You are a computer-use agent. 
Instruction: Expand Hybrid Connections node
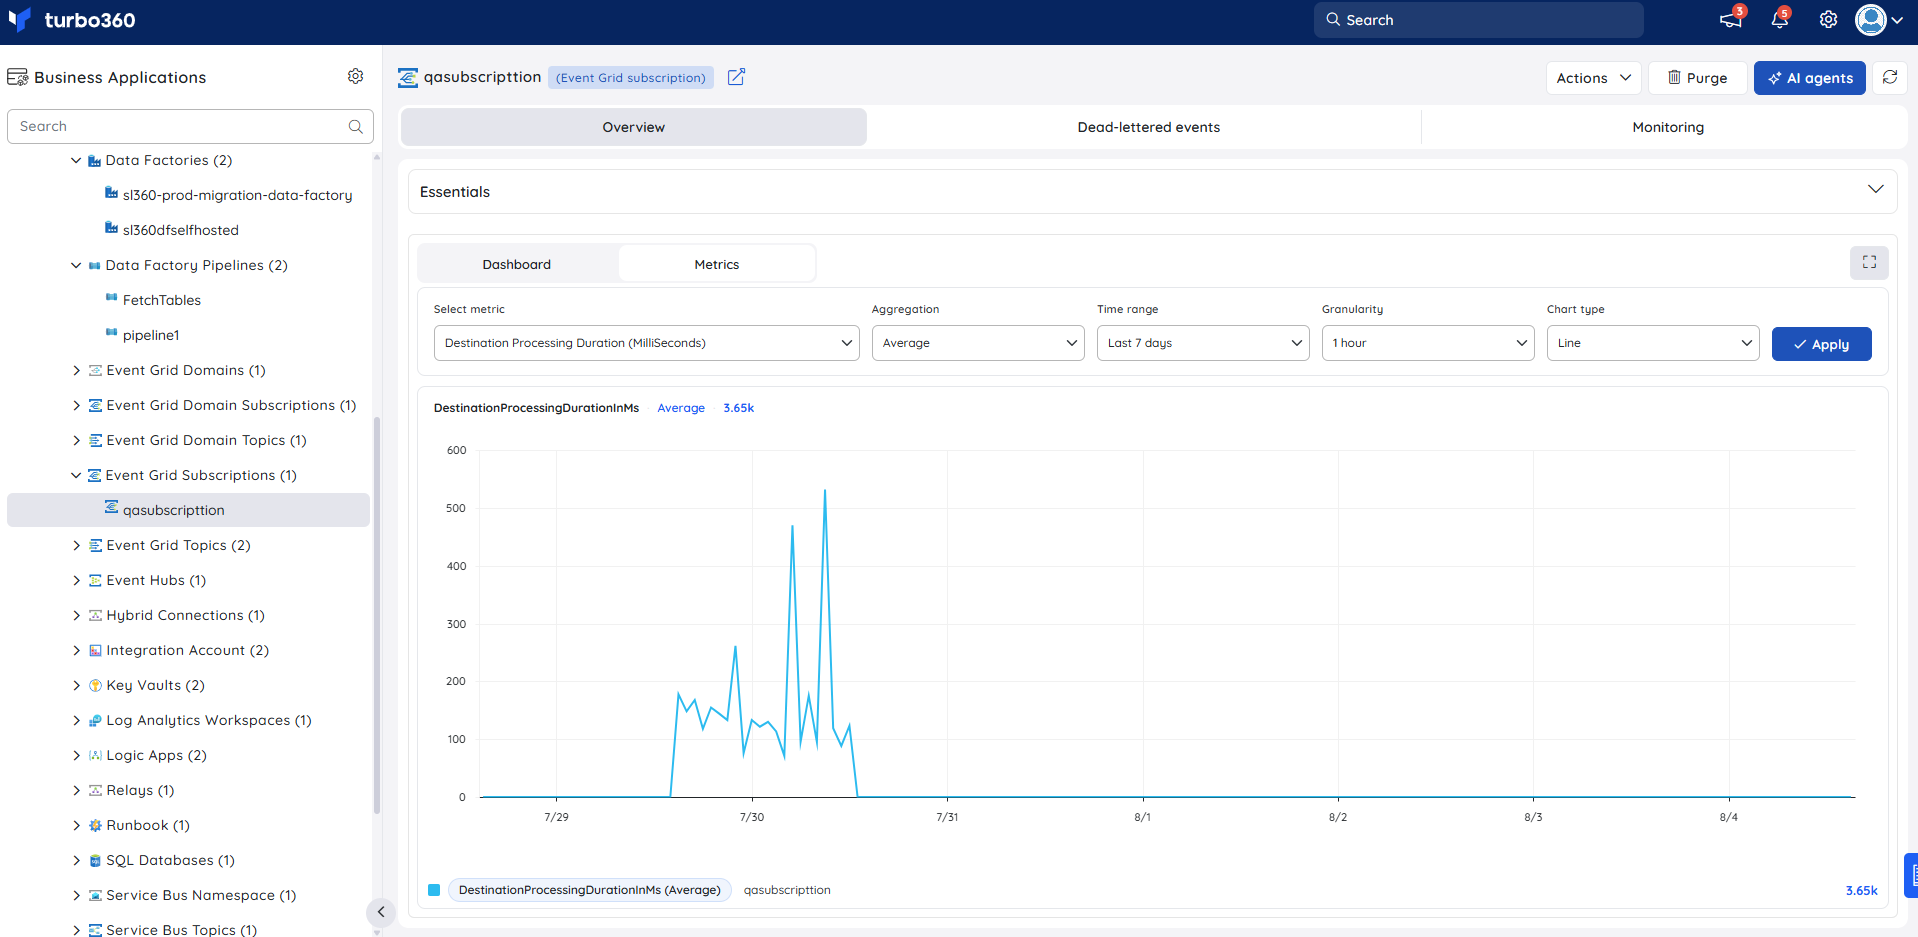click(x=76, y=615)
